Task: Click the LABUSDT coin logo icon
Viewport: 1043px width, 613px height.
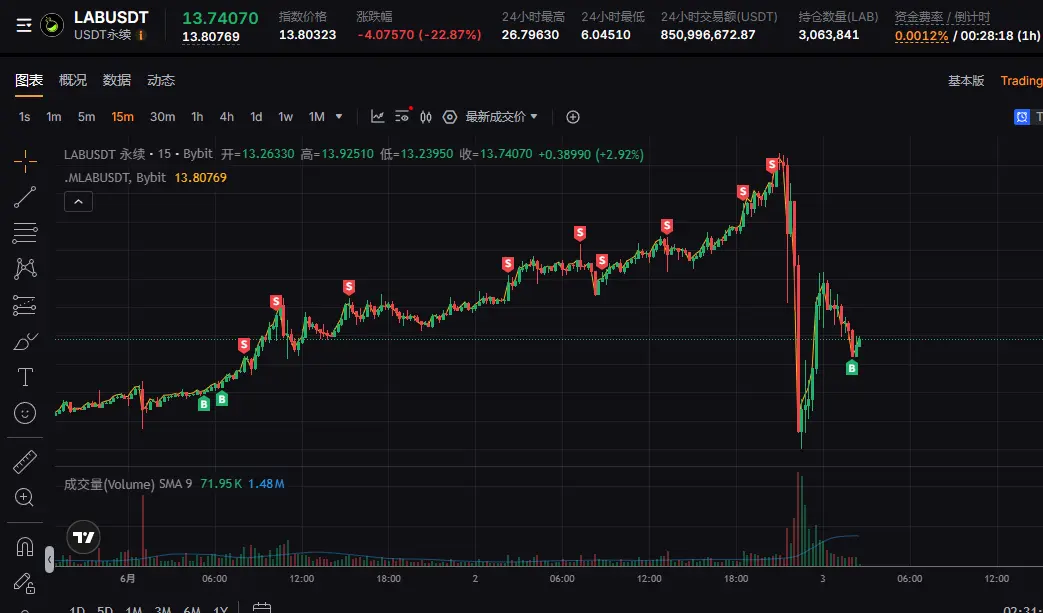Action: (x=52, y=25)
